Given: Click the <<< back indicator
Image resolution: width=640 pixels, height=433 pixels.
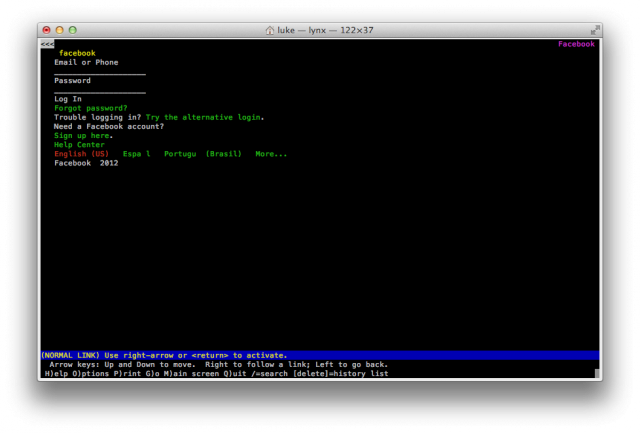Looking at the screenshot, I should (47, 45).
